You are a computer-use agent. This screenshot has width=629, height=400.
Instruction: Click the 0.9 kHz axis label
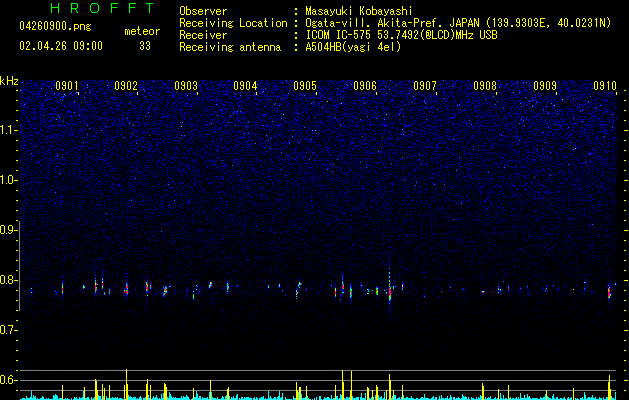[x=9, y=230]
